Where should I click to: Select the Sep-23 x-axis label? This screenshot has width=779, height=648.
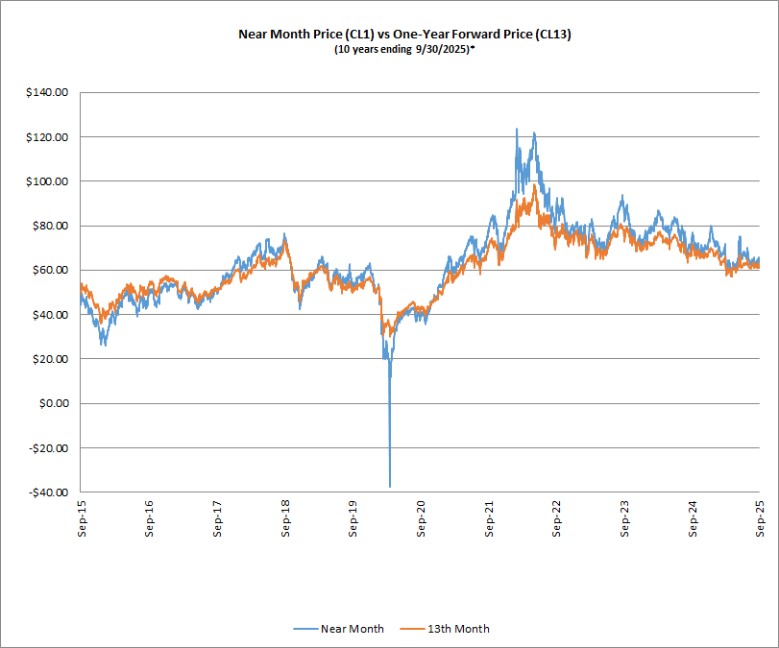coord(624,518)
